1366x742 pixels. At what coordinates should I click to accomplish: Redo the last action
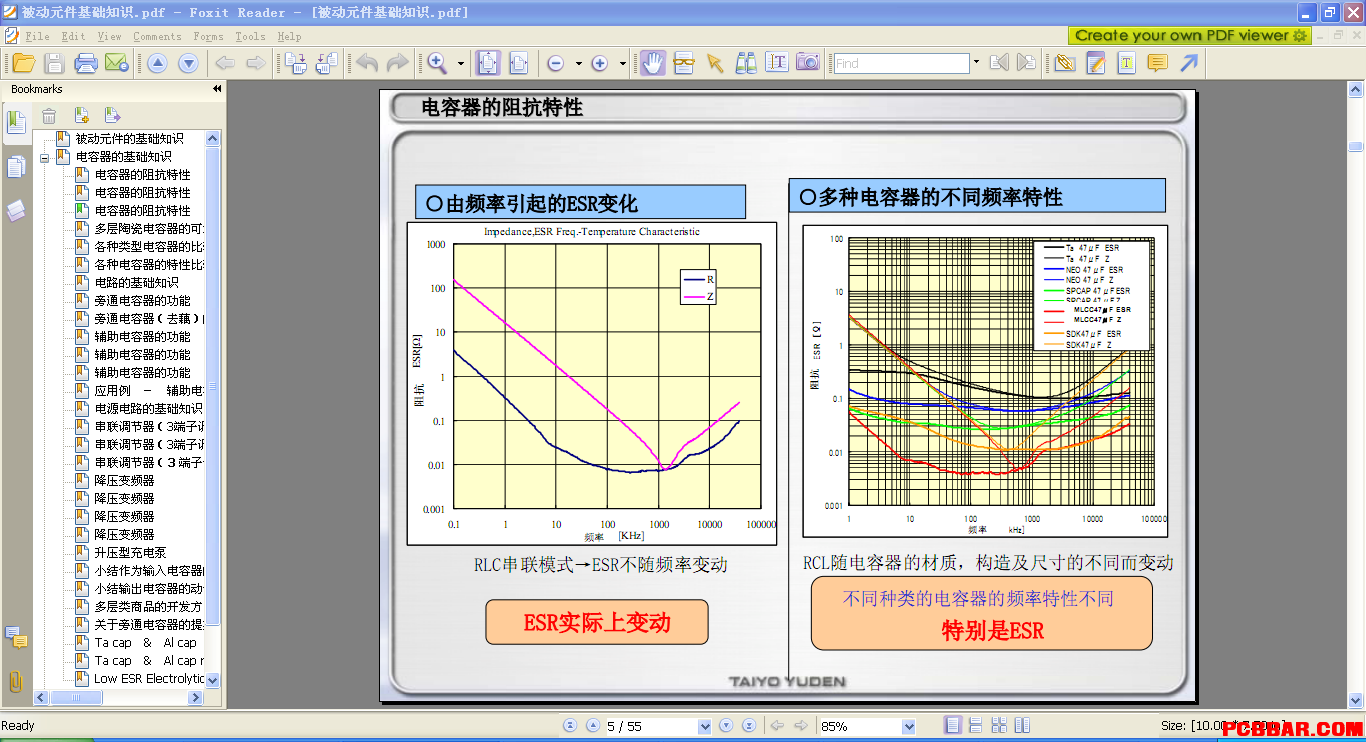tap(398, 63)
